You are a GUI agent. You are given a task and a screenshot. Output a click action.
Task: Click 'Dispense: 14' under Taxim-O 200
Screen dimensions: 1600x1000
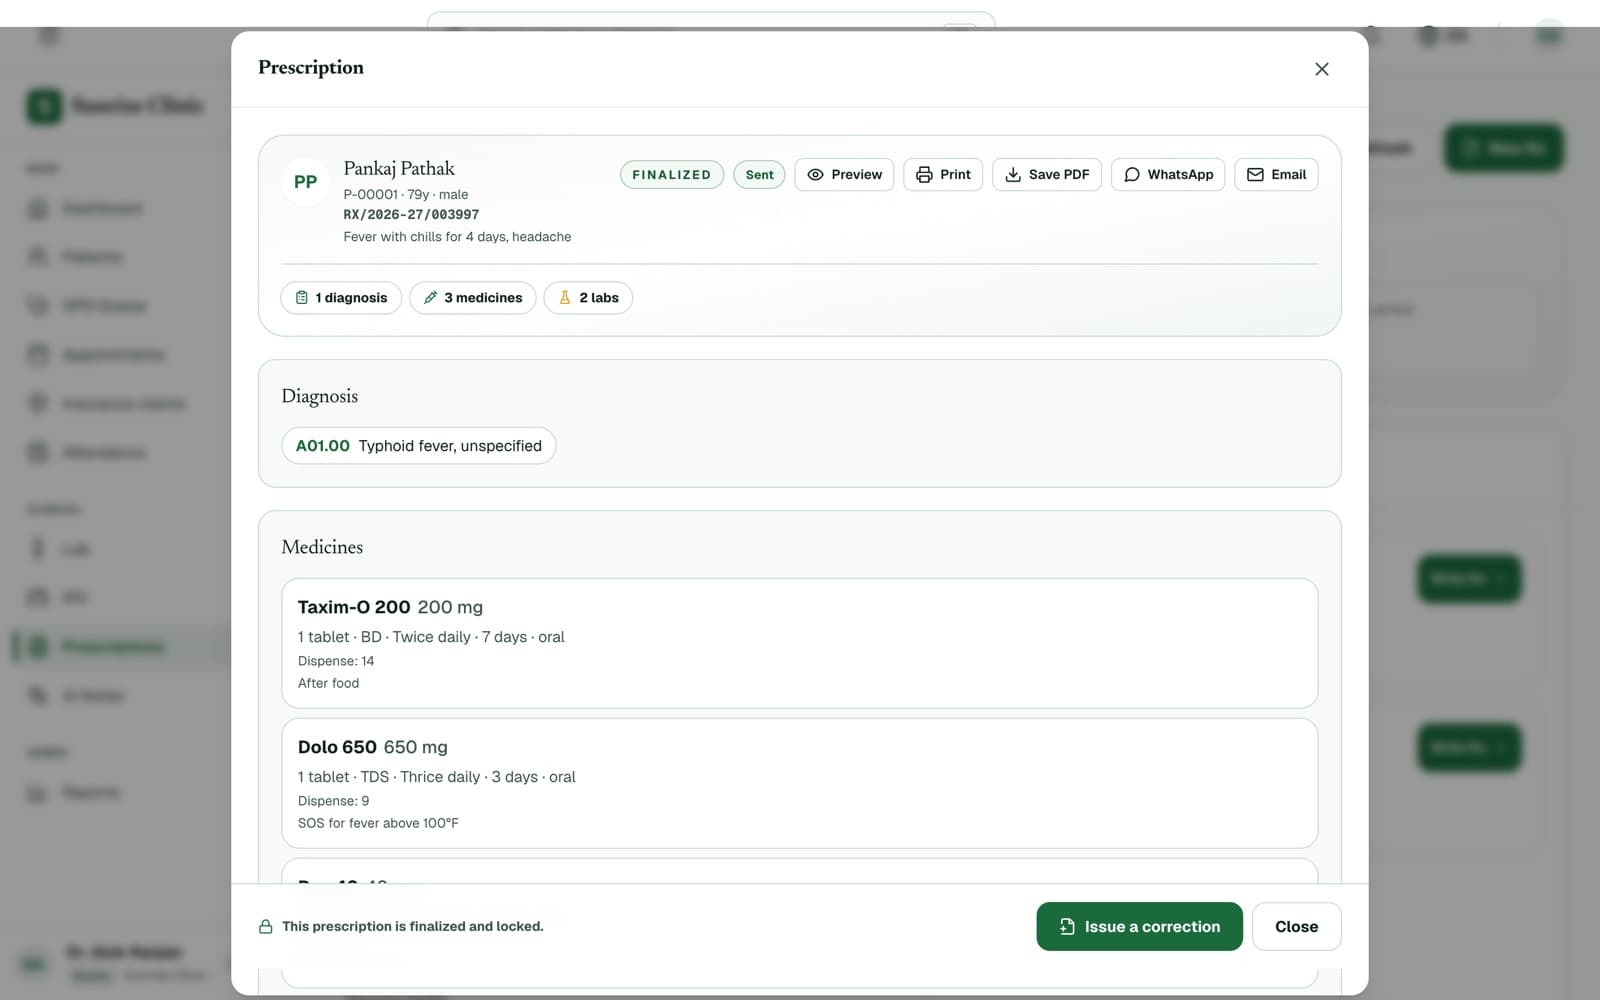click(336, 661)
